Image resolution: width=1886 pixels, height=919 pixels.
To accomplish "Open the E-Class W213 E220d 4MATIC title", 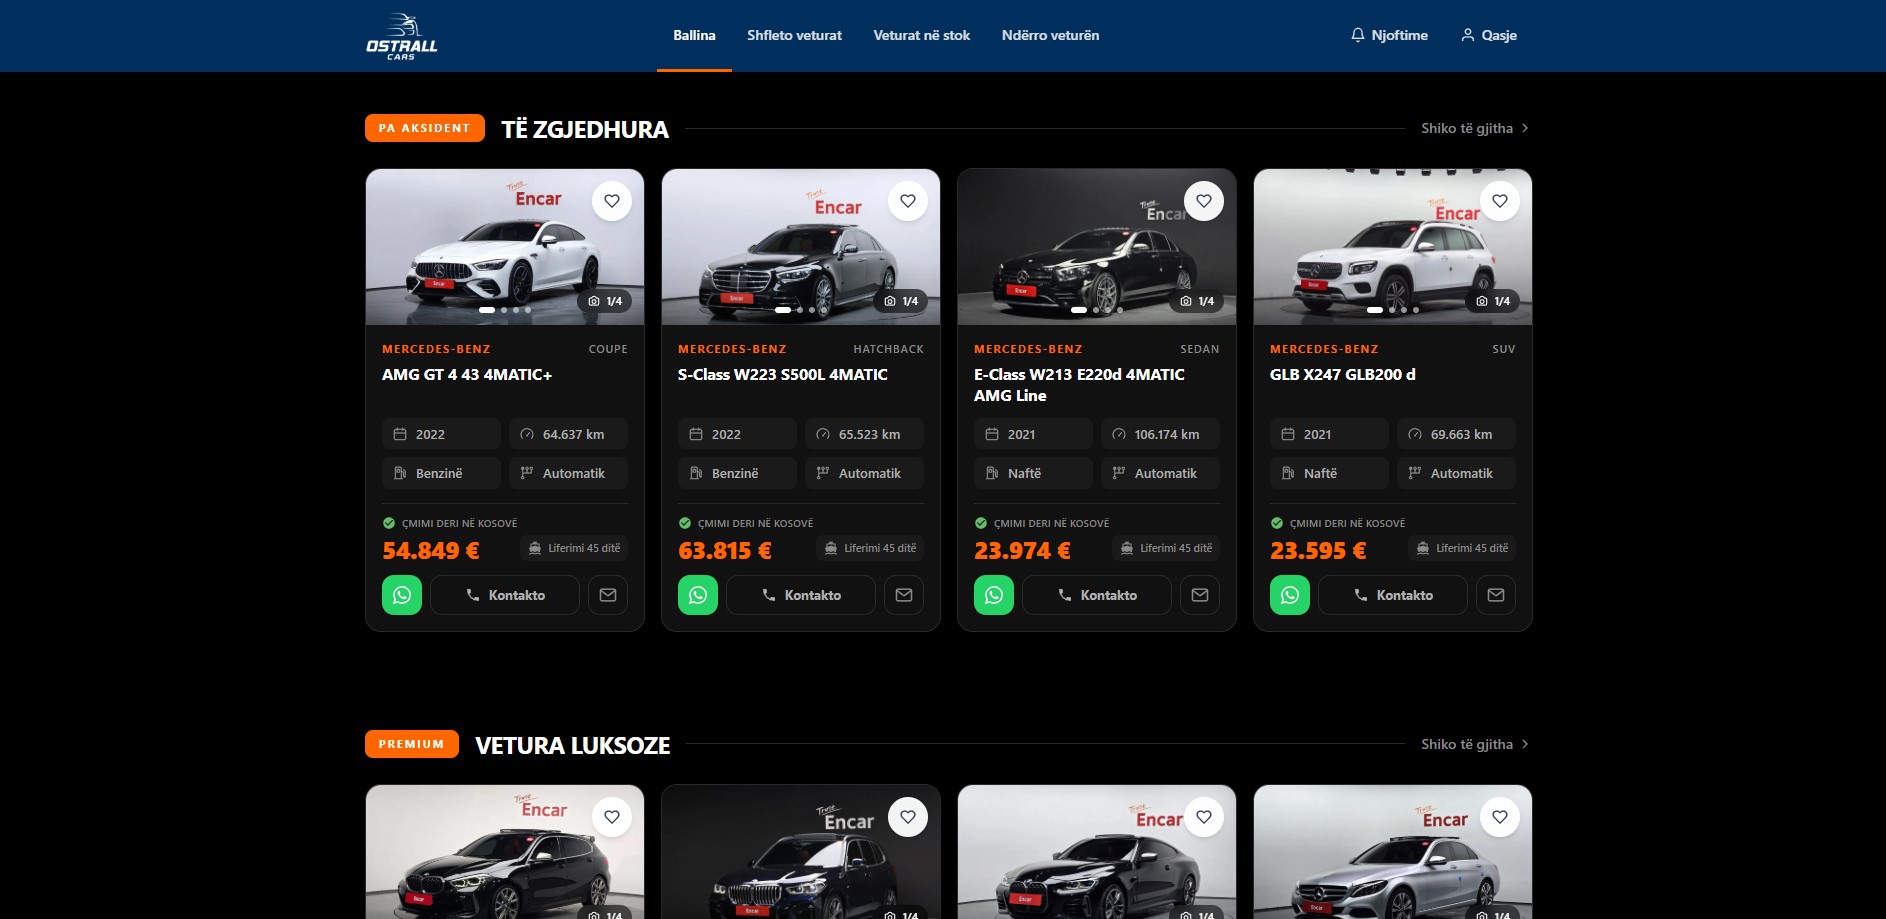I will [1079, 385].
